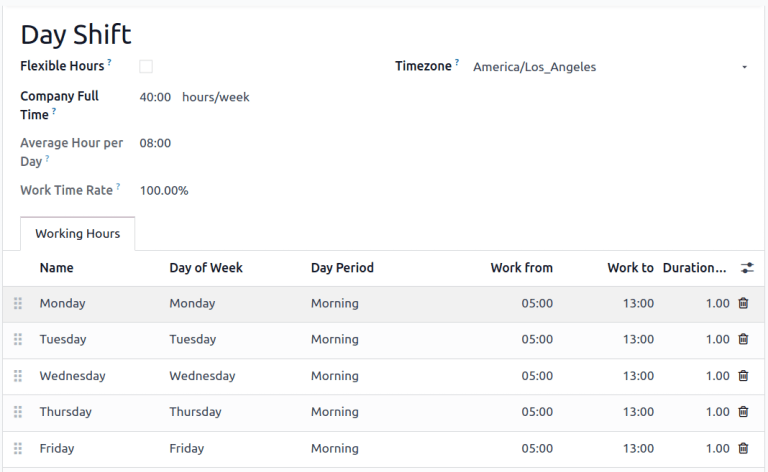Sort by Day of Week column header

click(x=206, y=268)
